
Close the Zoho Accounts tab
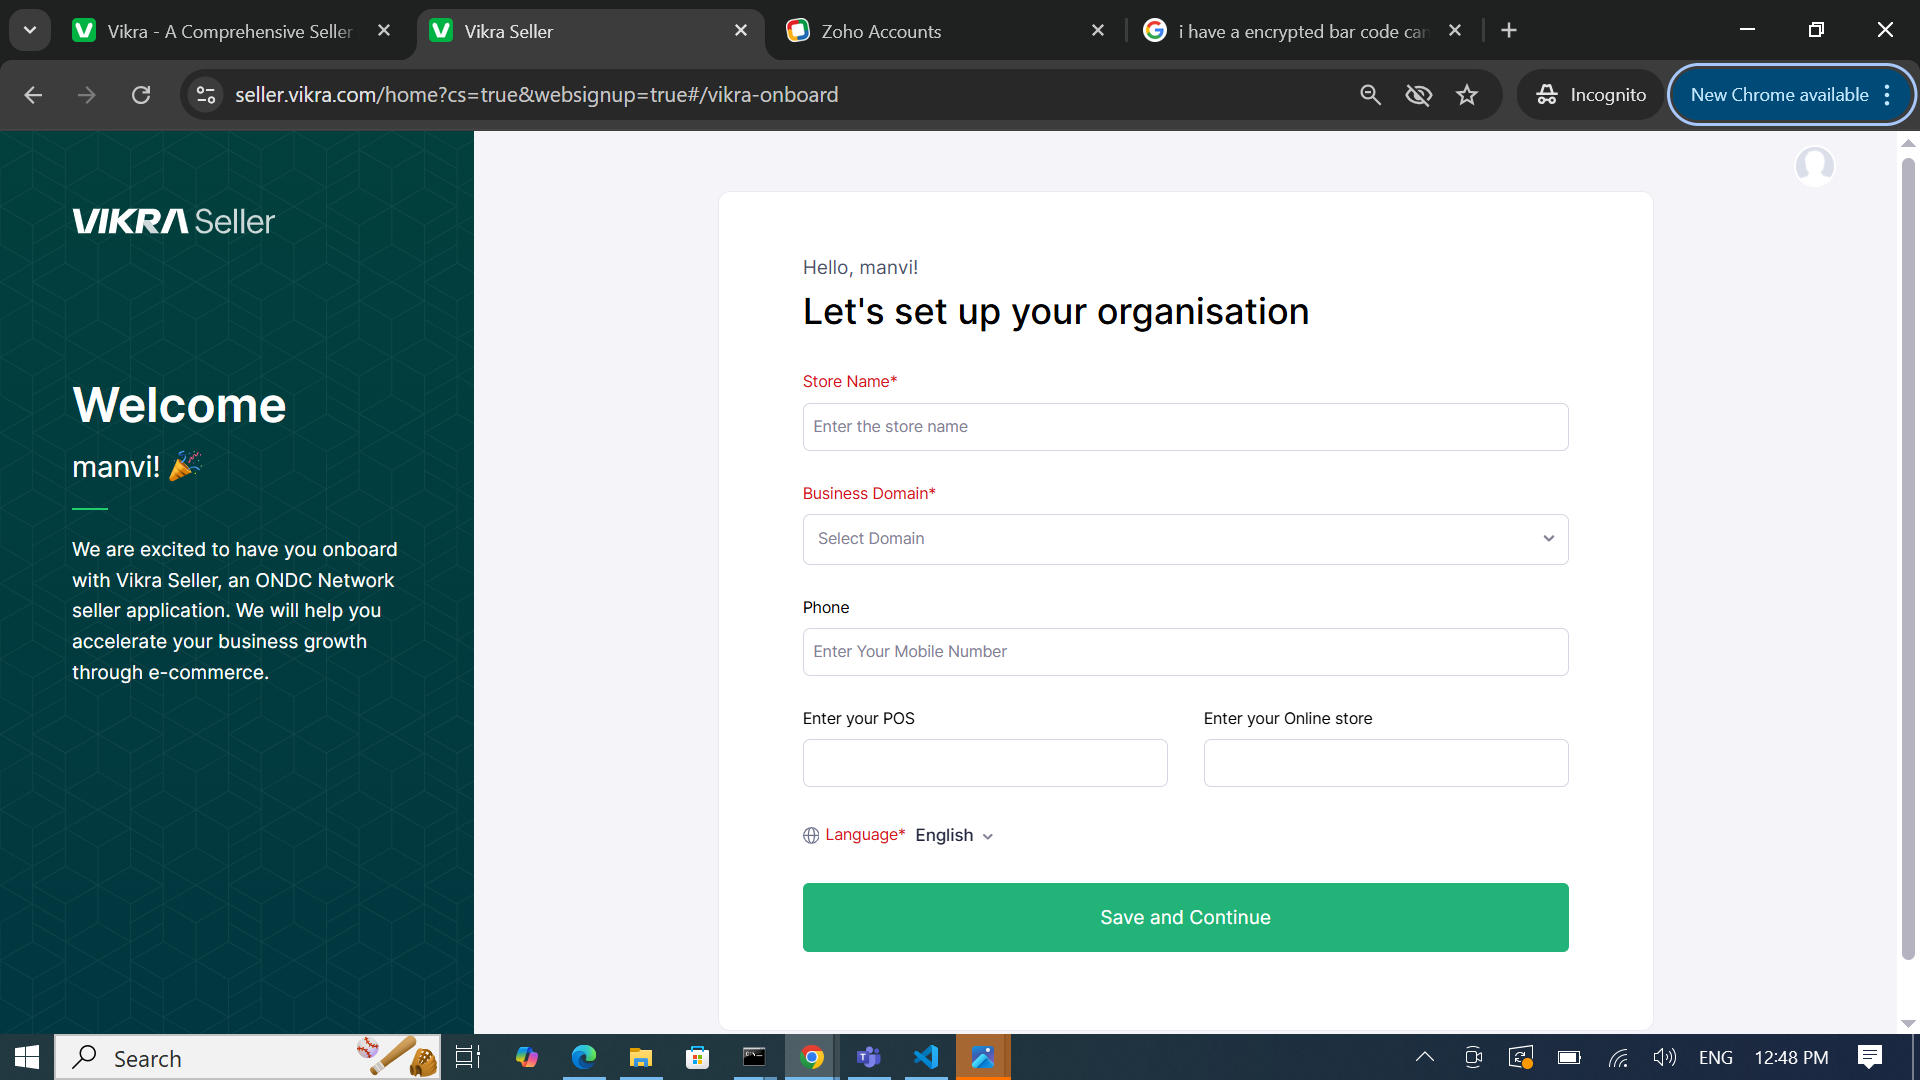click(x=1098, y=31)
